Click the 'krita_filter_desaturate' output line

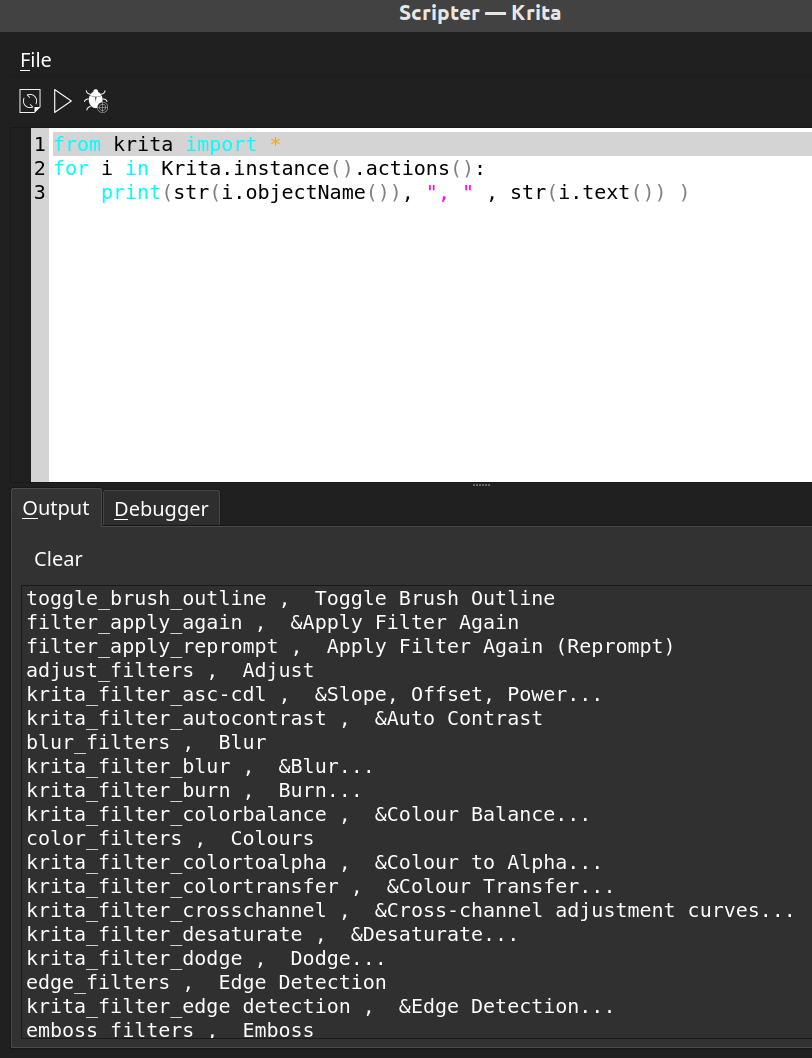272,935
